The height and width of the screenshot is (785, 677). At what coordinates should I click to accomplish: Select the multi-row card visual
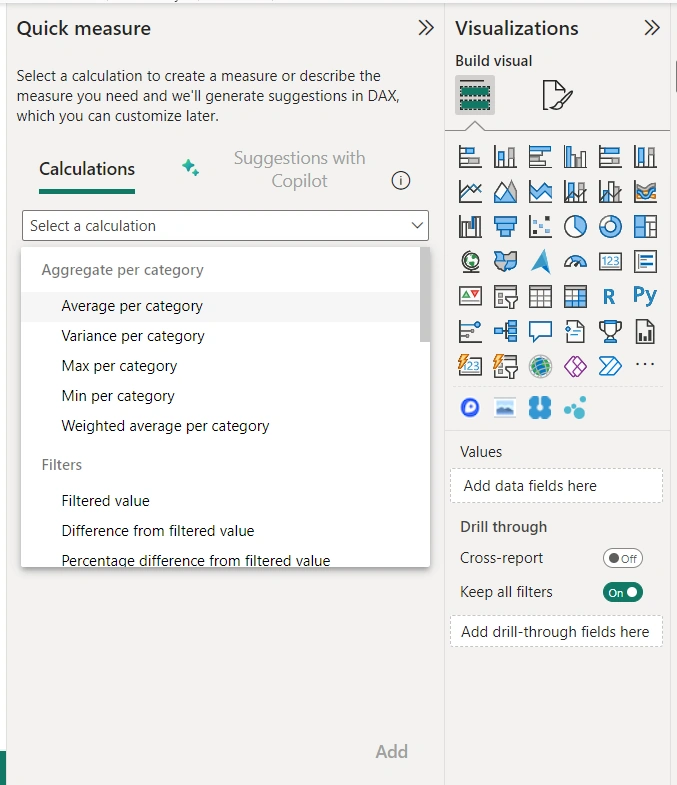645,261
